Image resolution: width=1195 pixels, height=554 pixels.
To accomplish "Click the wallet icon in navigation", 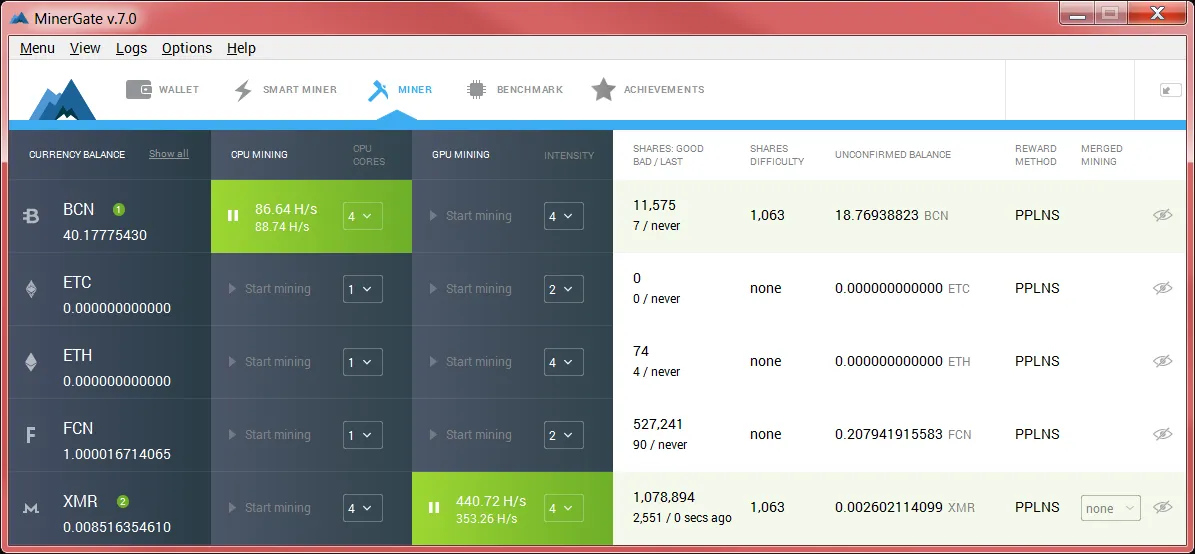I will tap(139, 89).
